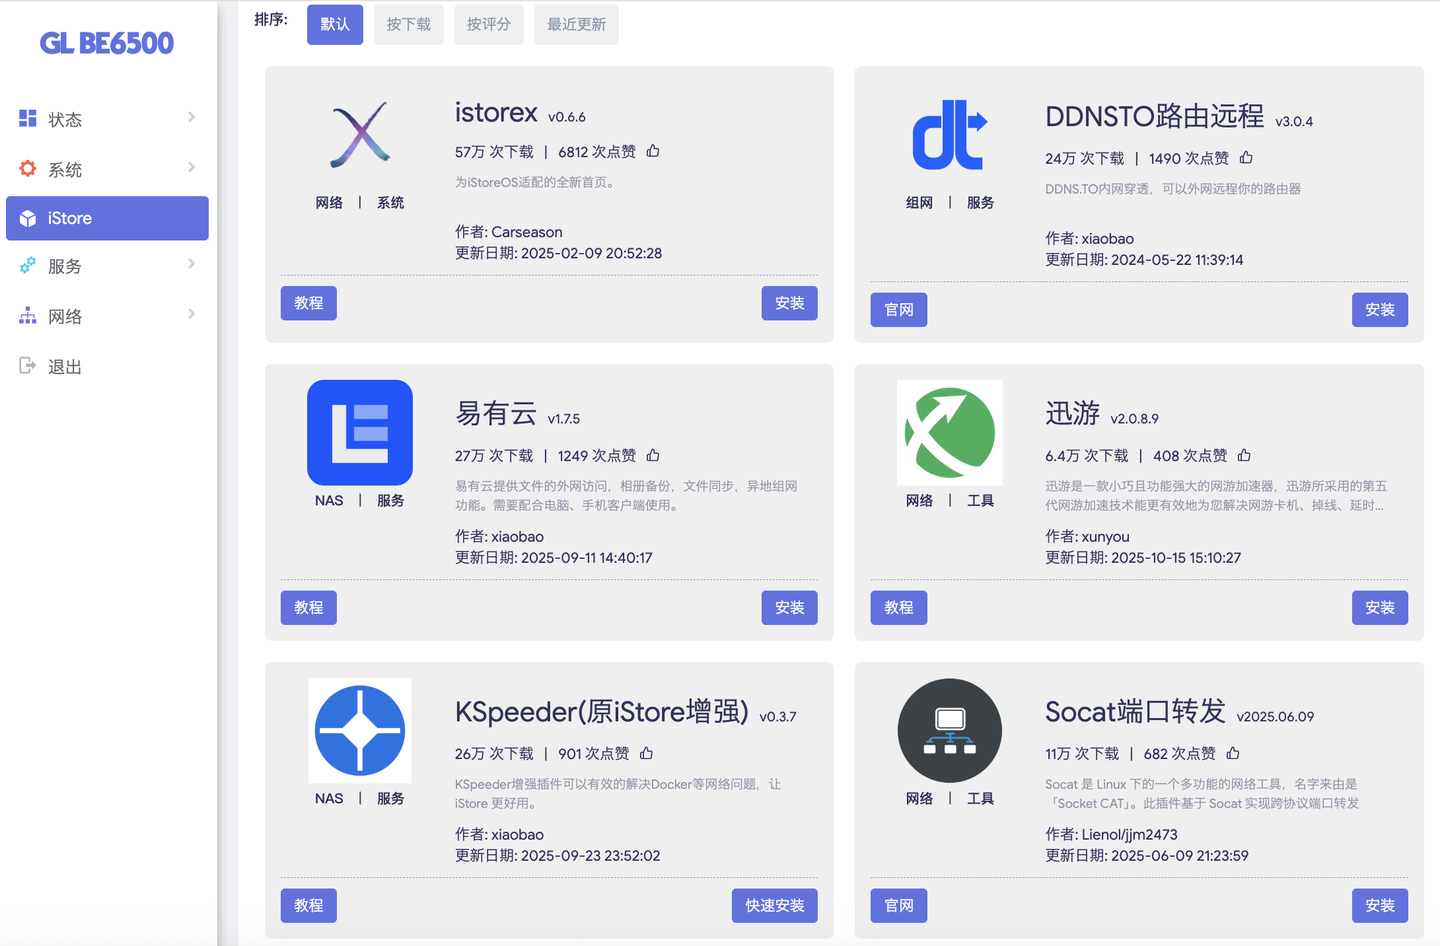This screenshot has height=946, width=1440.
Task: Click the 网络 topology icon in sidebar
Action: click(x=28, y=316)
